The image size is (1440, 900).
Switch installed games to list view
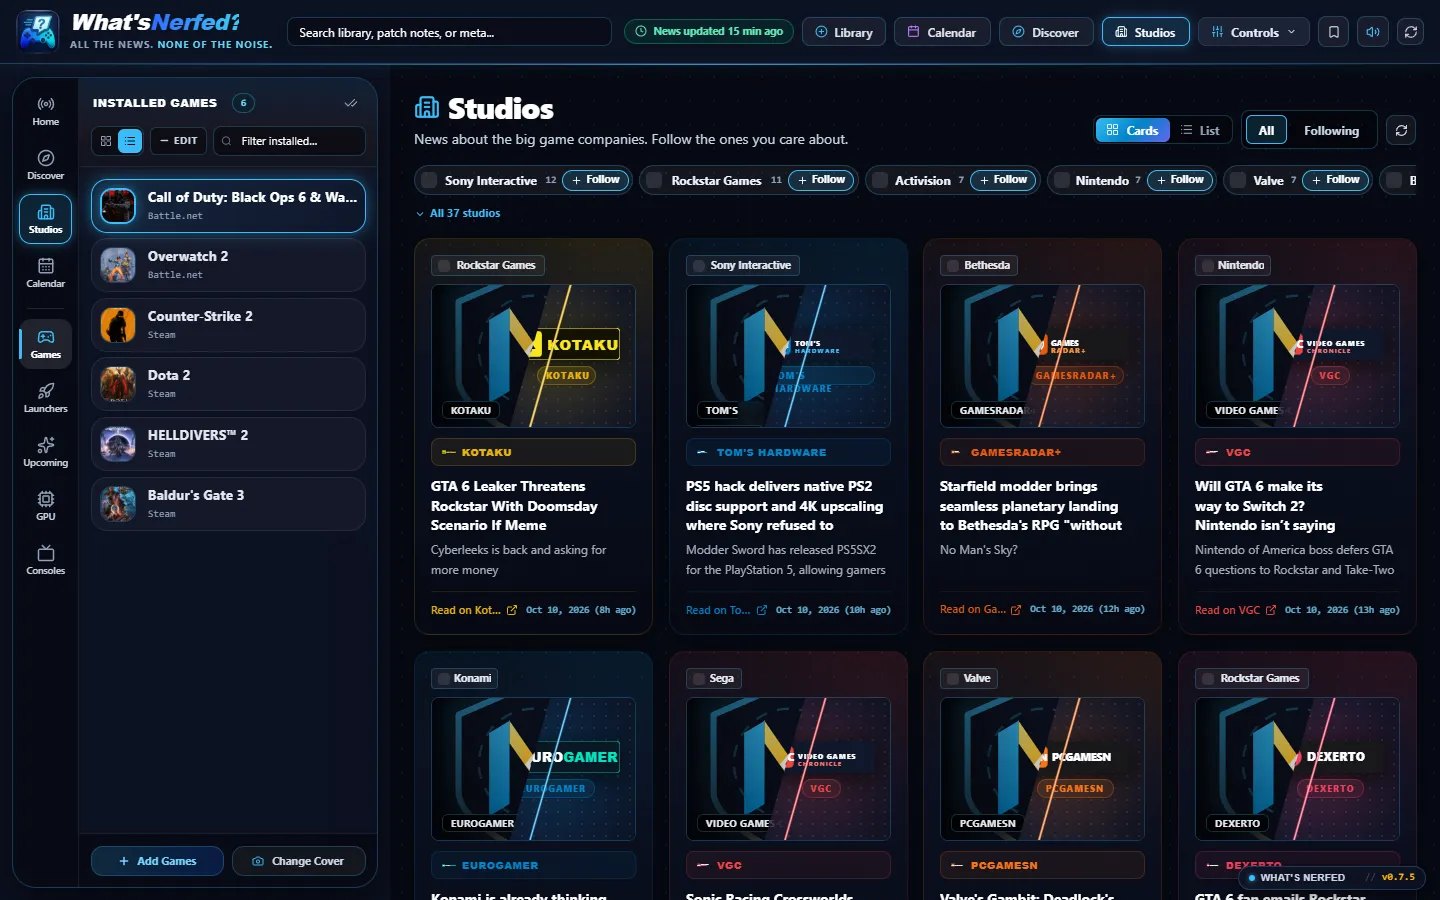point(130,141)
